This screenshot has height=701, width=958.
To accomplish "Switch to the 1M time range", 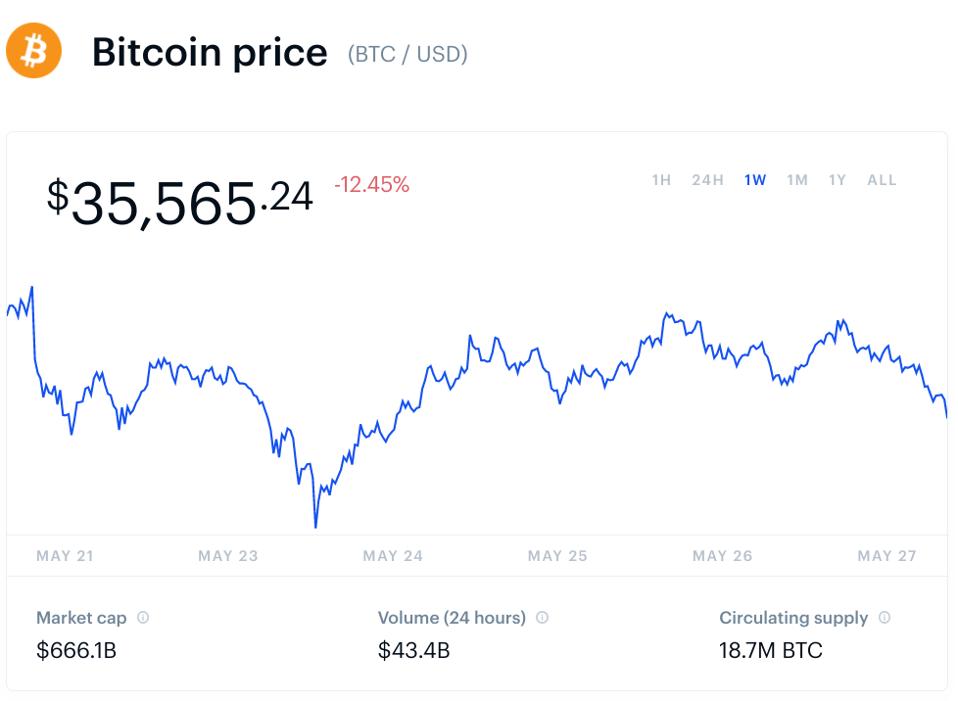I will [x=797, y=181].
